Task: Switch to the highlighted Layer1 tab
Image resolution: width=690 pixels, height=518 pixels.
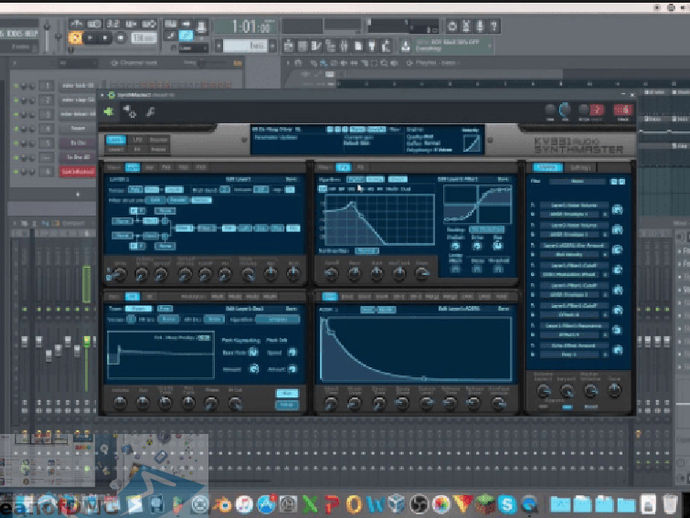Action: click(x=116, y=140)
